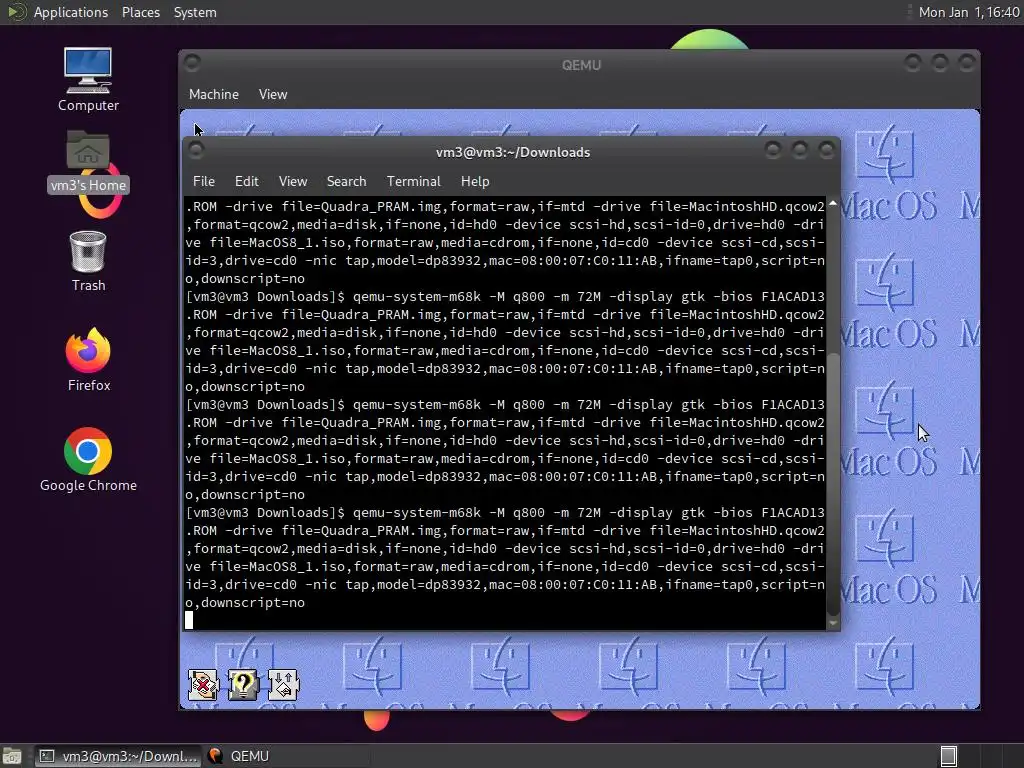Launch Google Chrome from the desktop
This screenshot has width=1024, height=768.
click(x=88, y=460)
